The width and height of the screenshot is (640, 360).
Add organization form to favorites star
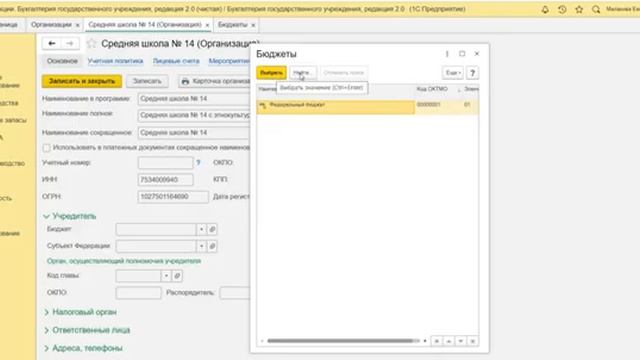tap(91, 43)
